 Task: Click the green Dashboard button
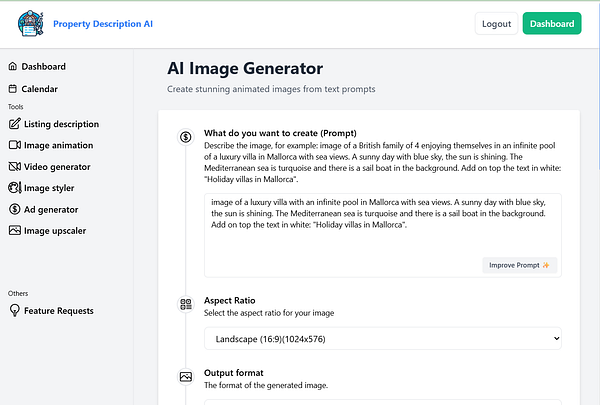[552, 24]
